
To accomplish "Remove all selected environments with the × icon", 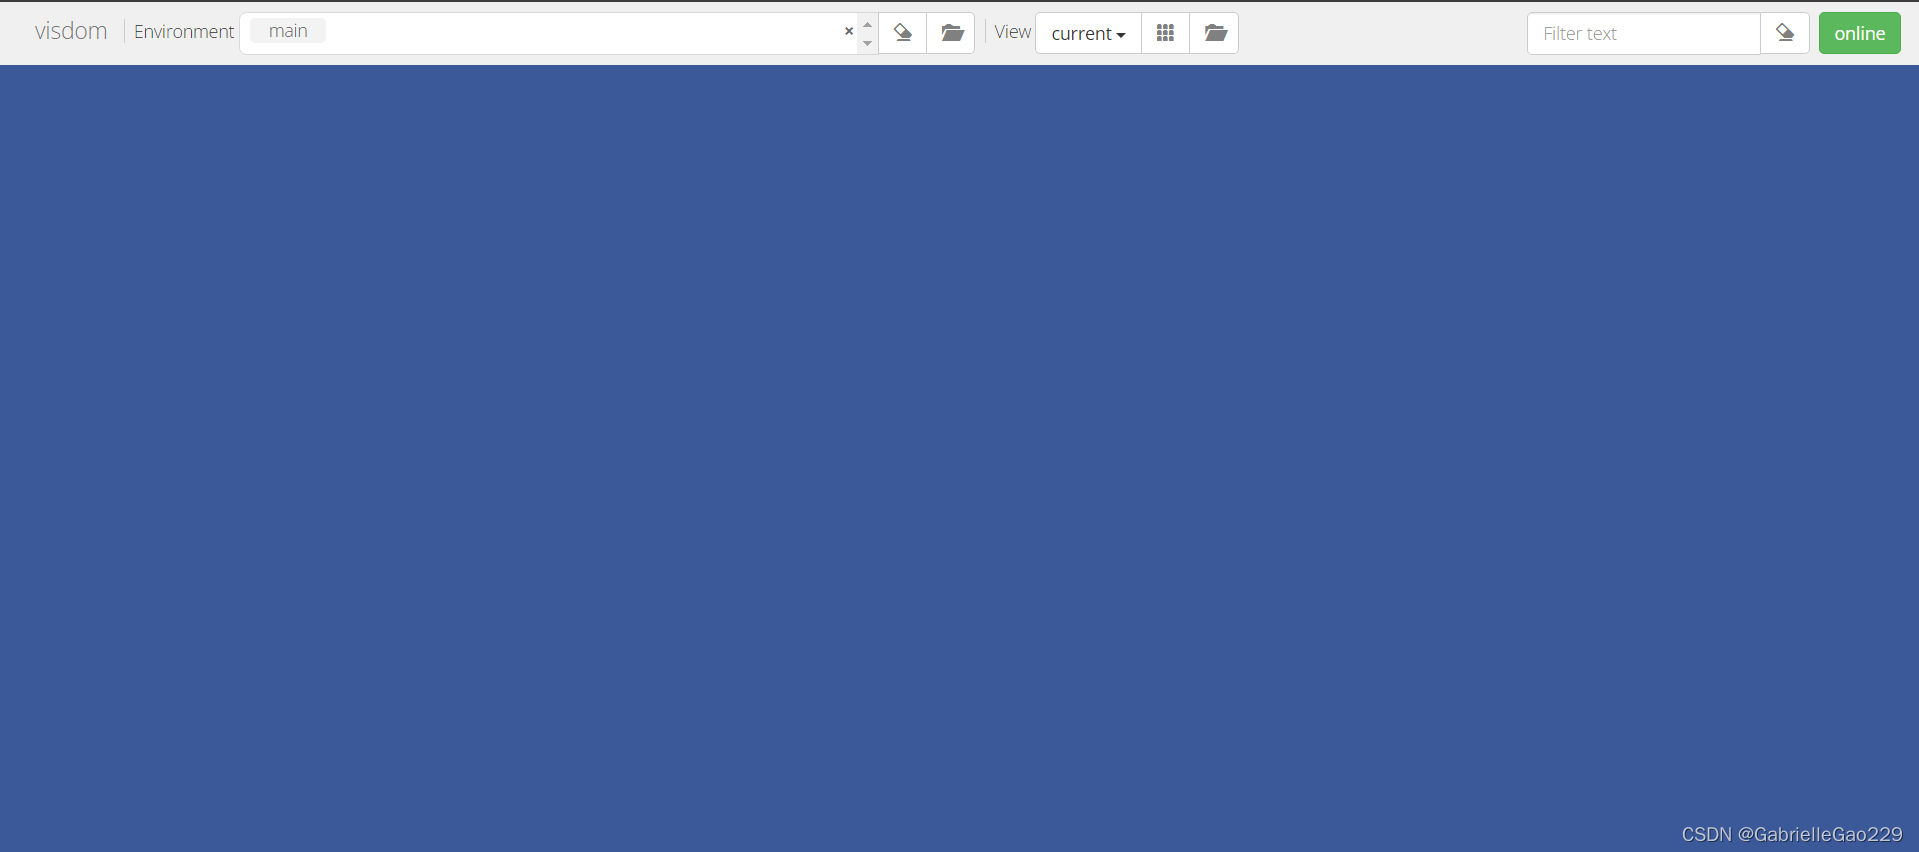I will (849, 31).
